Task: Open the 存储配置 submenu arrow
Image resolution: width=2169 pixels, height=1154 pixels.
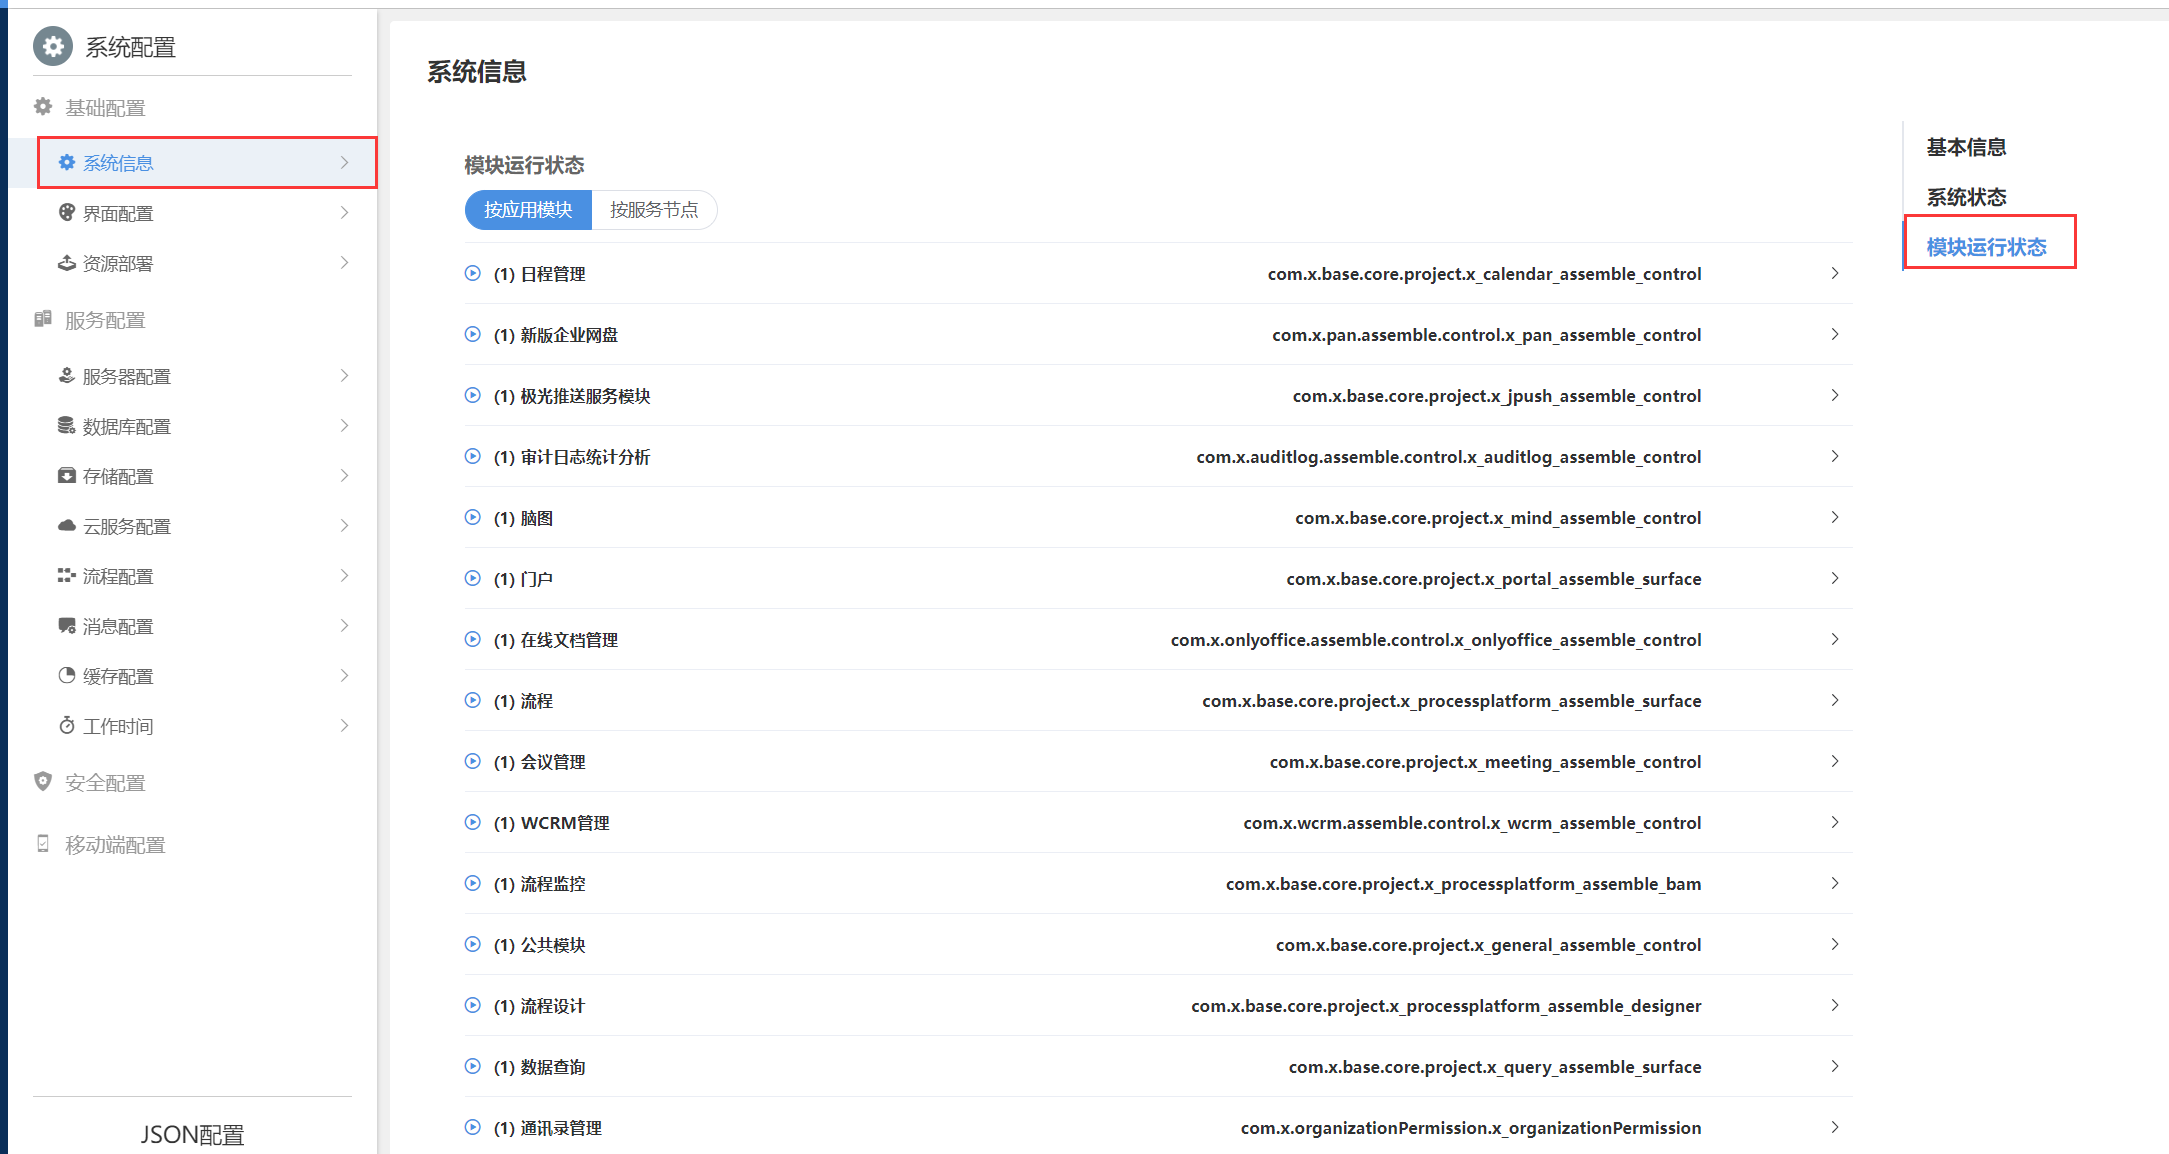Action: (344, 476)
